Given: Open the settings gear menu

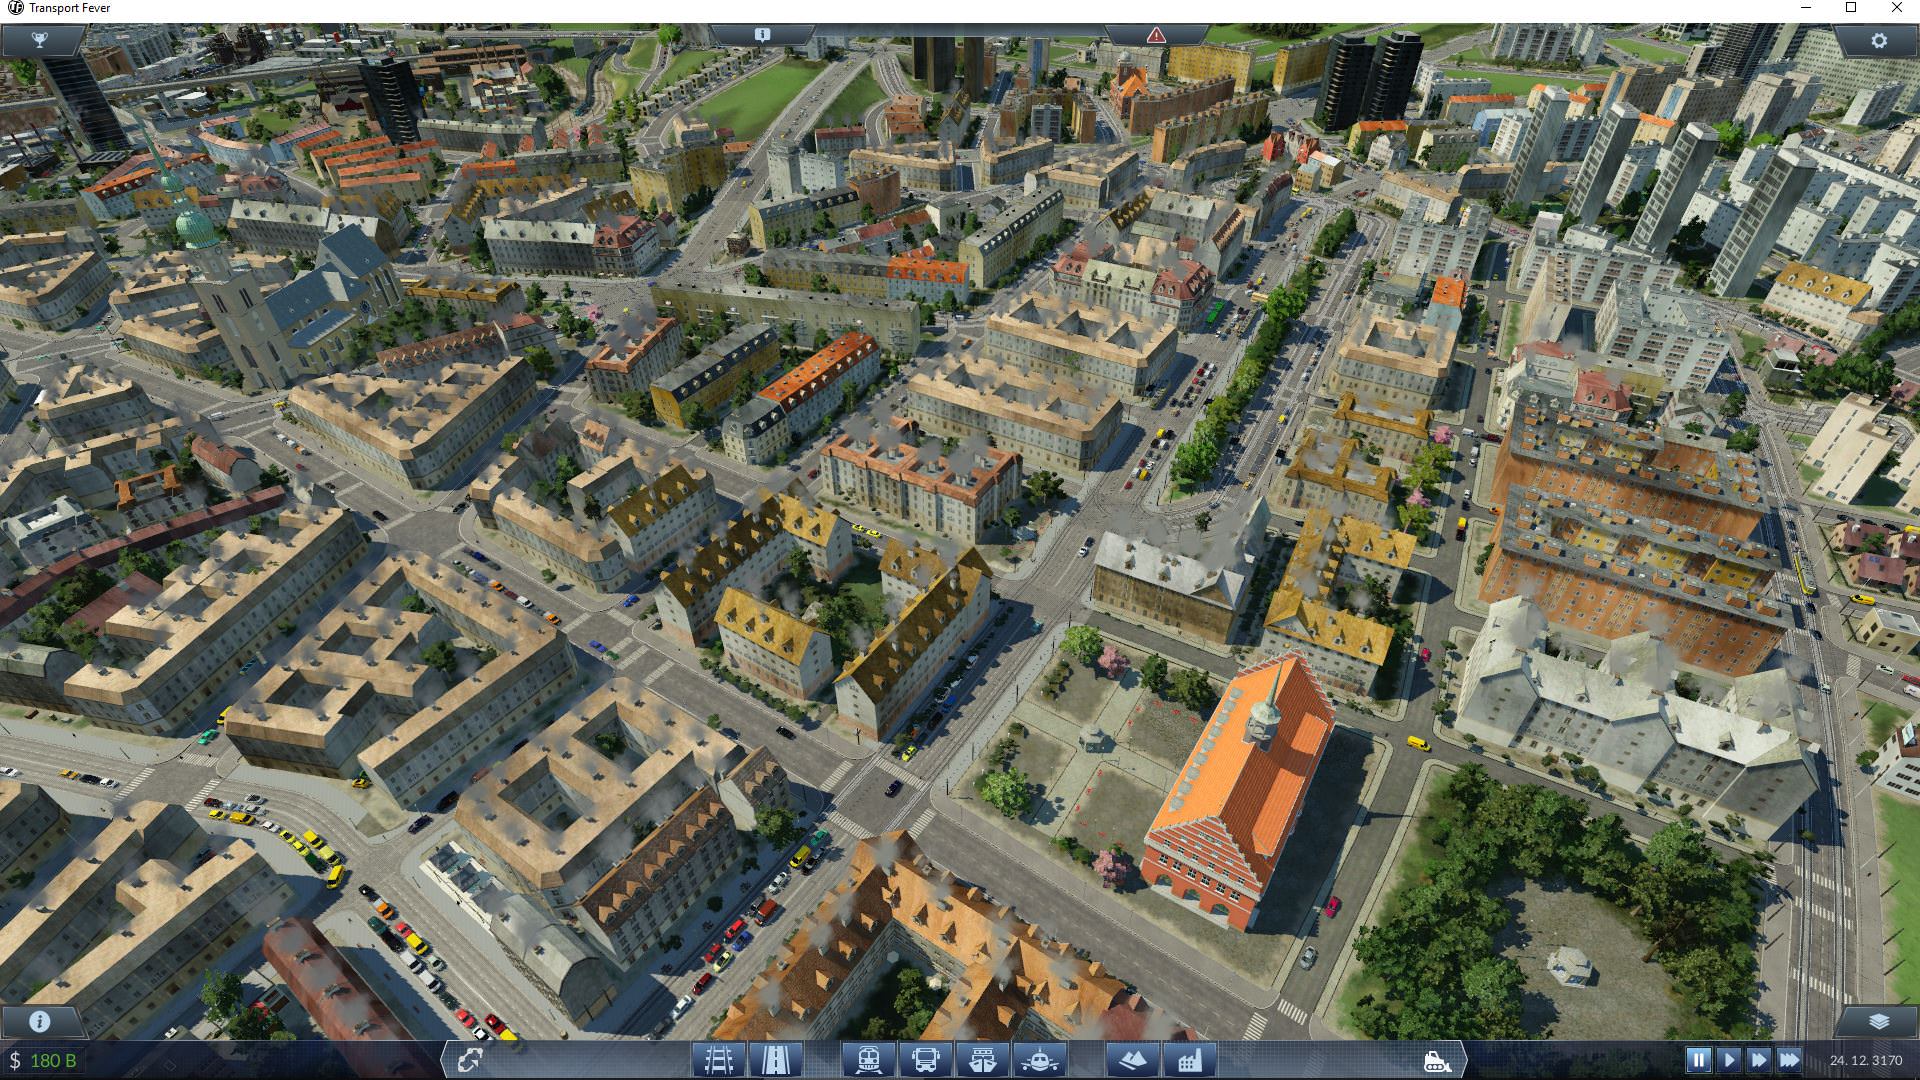Looking at the screenshot, I should [x=1879, y=40].
